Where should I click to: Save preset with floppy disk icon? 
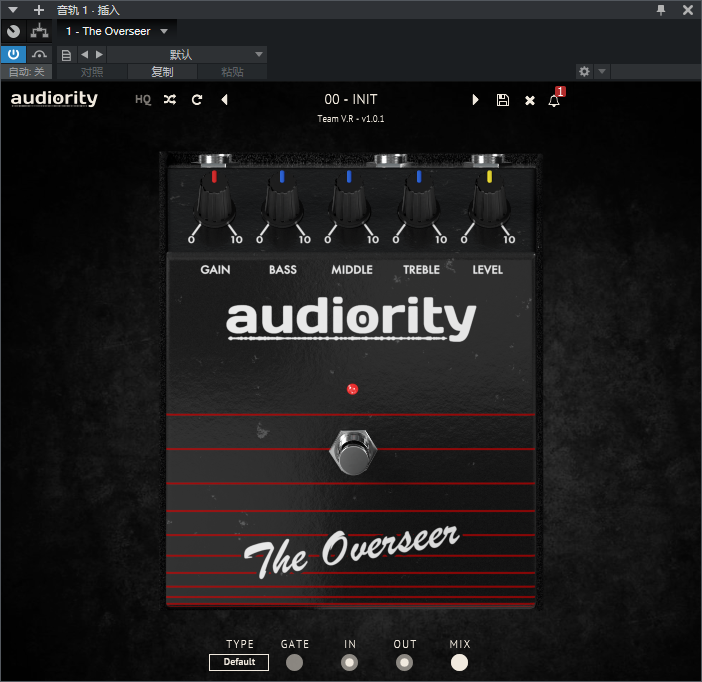pyautogui.click(x=503, y=100)
